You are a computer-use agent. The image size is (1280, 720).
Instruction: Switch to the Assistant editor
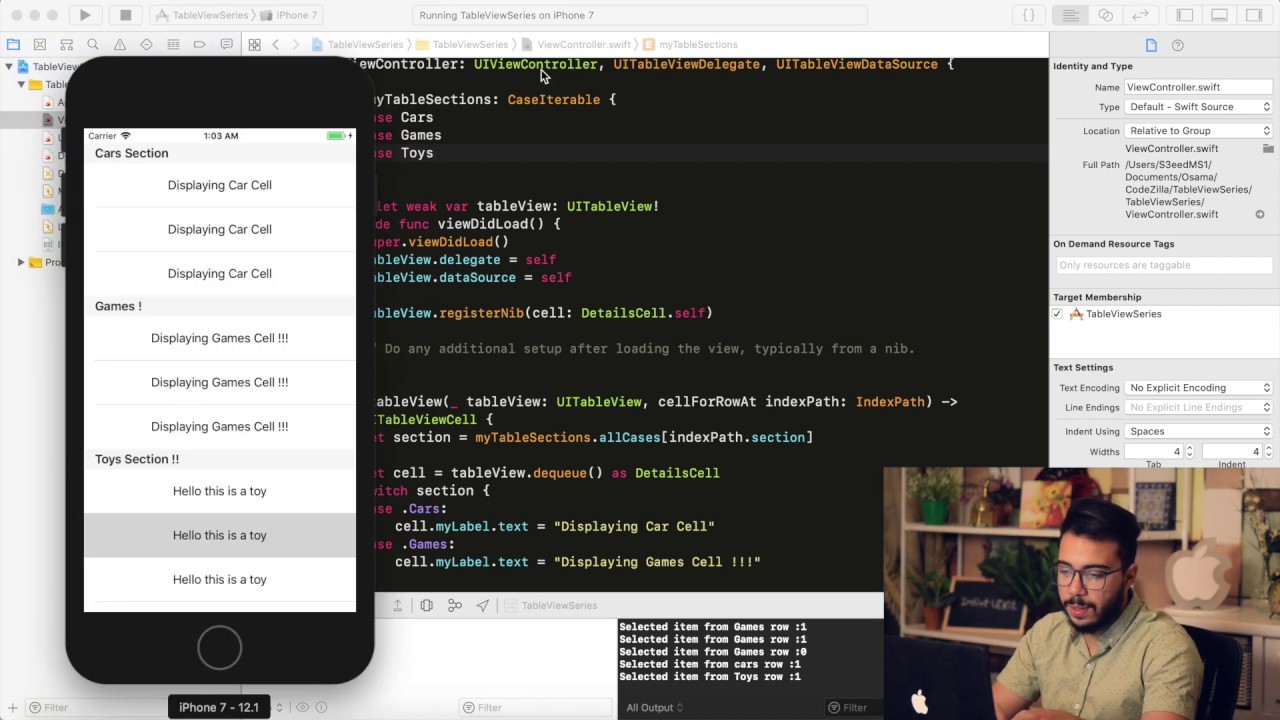tap(1105, 15)
